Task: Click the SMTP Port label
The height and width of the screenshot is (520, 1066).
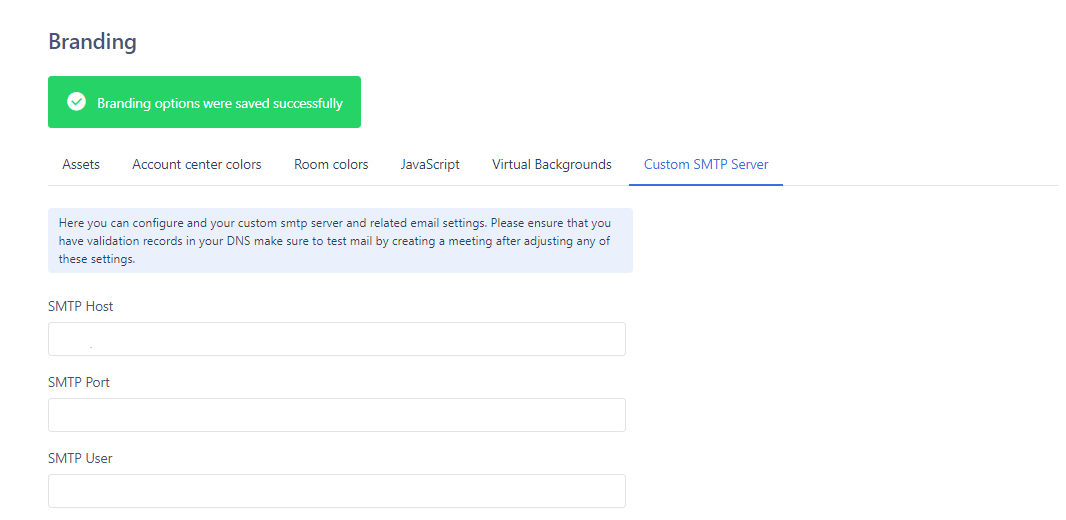Action: [x=79, y=382]
